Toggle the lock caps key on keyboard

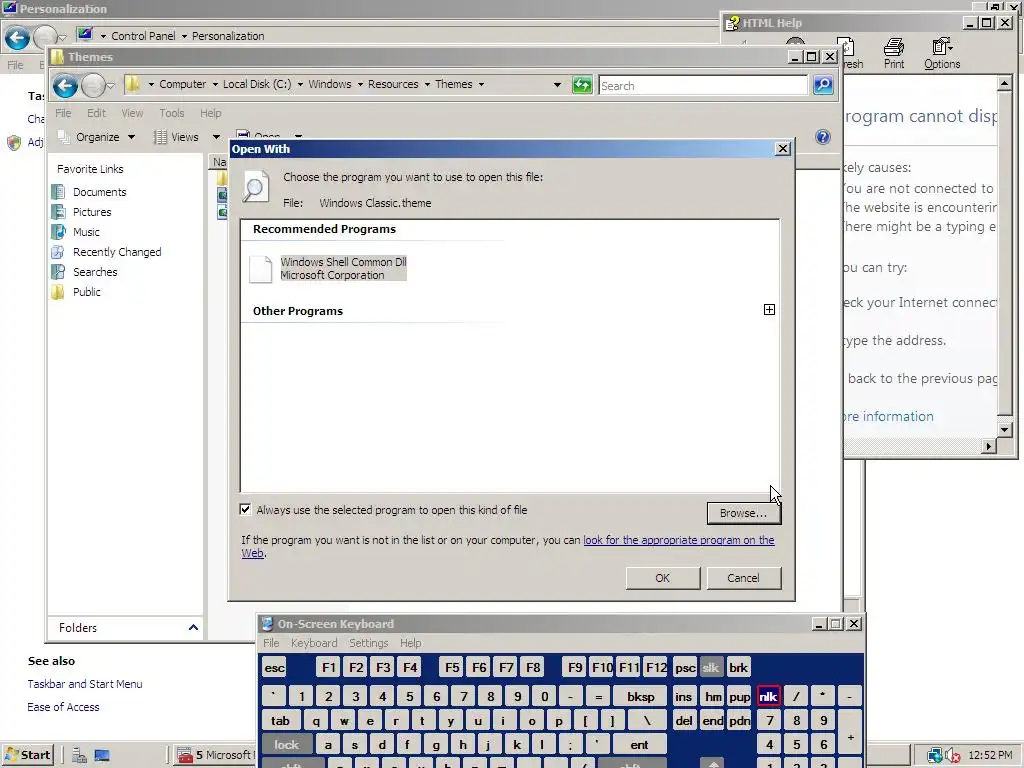286,744
